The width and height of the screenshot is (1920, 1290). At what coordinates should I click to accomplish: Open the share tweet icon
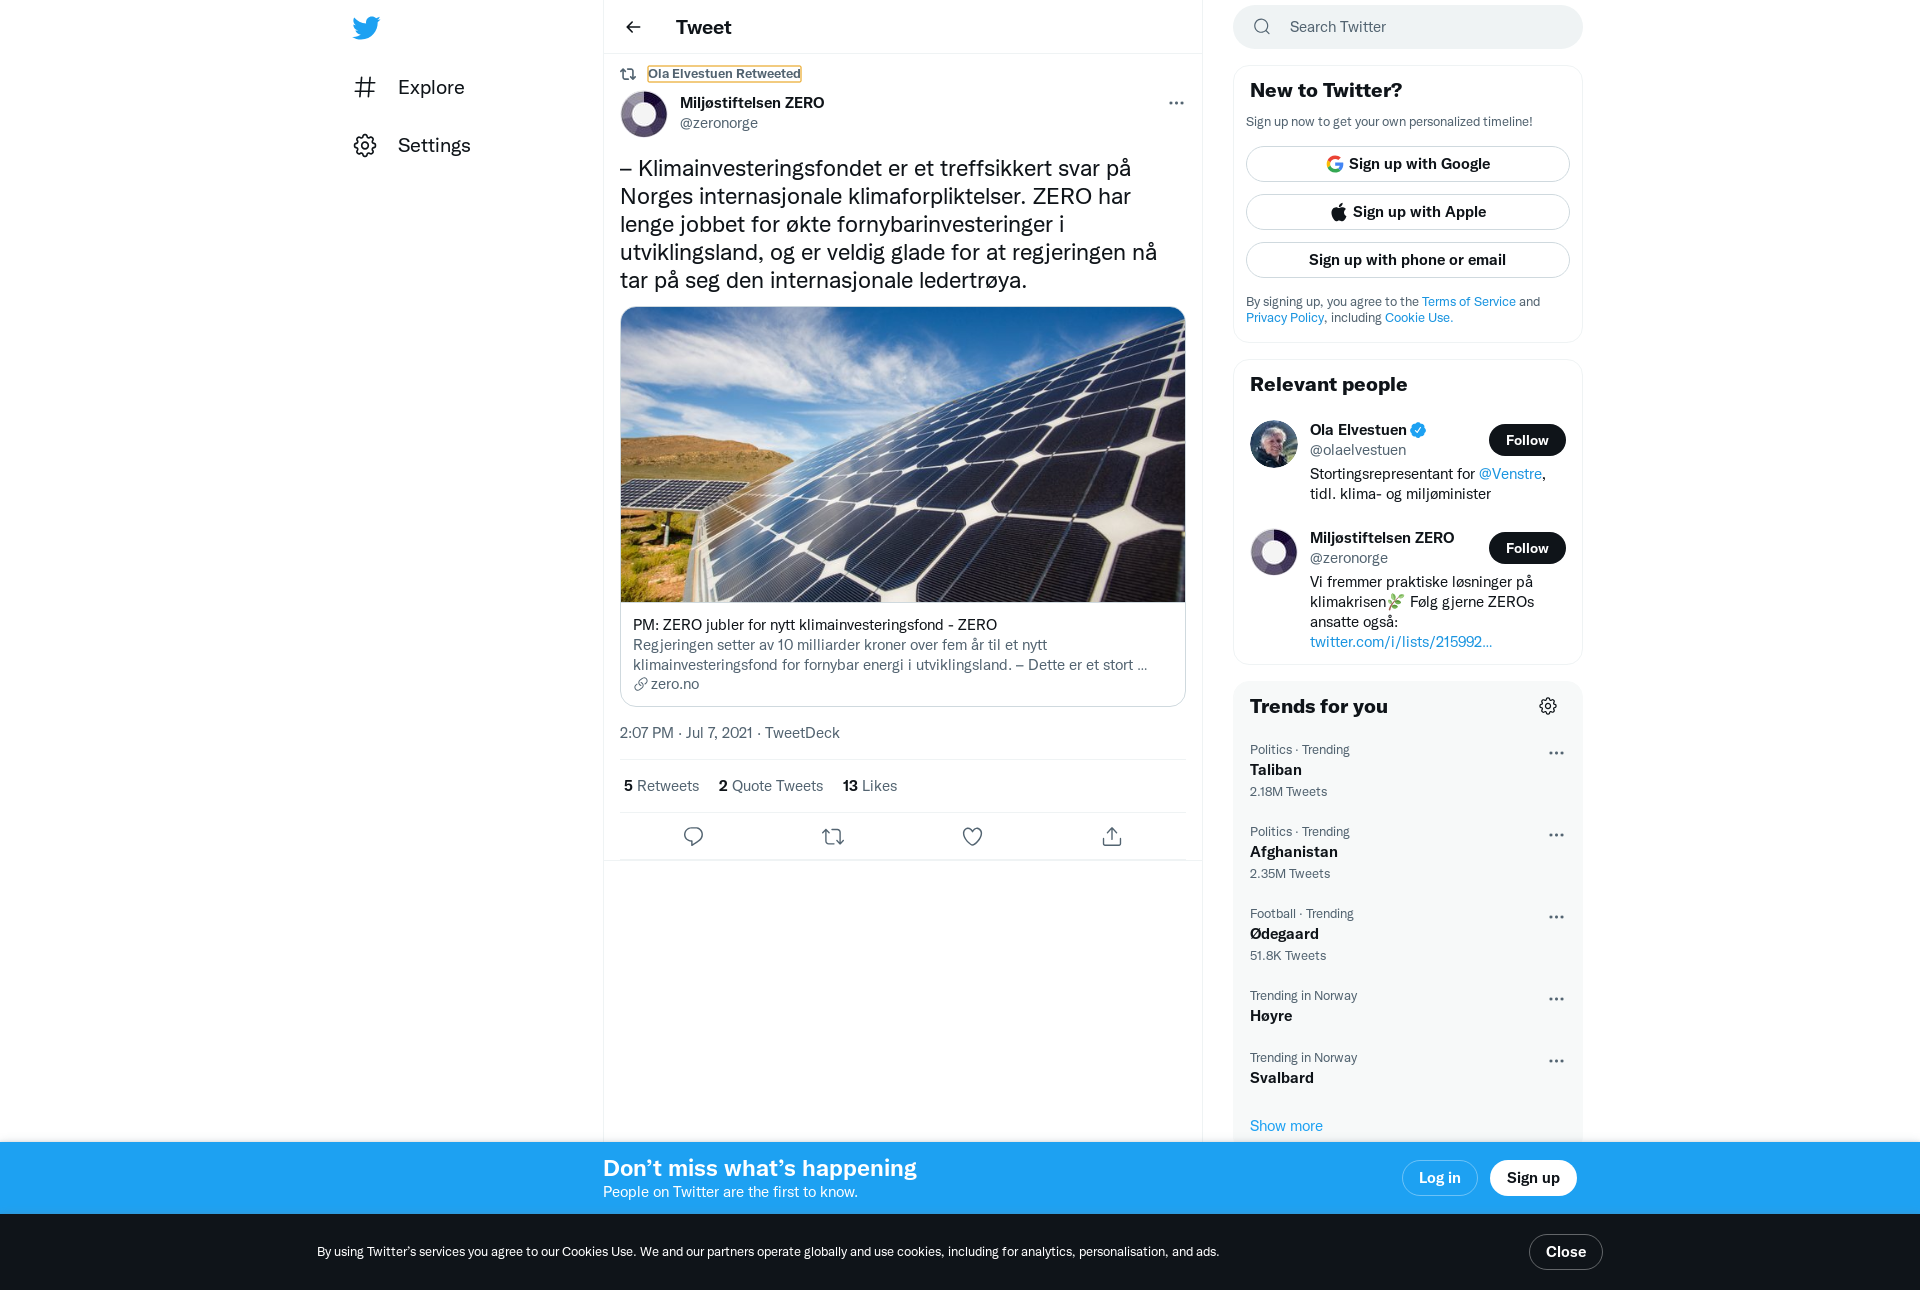pos(1112,836)
